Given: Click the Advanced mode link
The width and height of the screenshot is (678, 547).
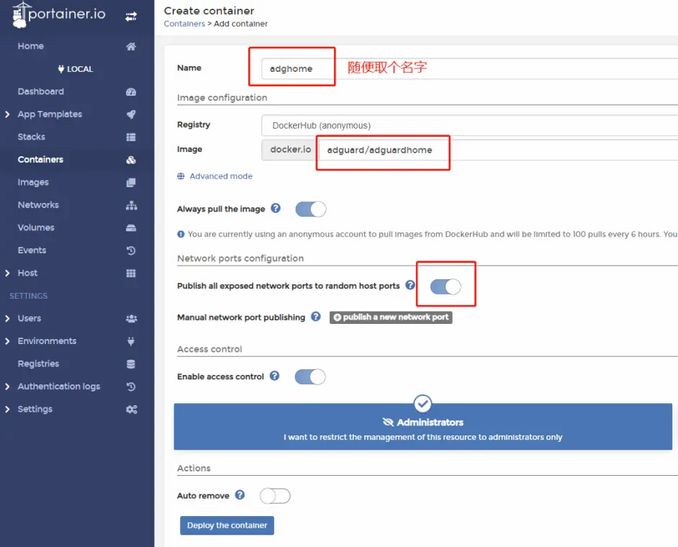Looking at the screenshot, I should tap(221, 176).
